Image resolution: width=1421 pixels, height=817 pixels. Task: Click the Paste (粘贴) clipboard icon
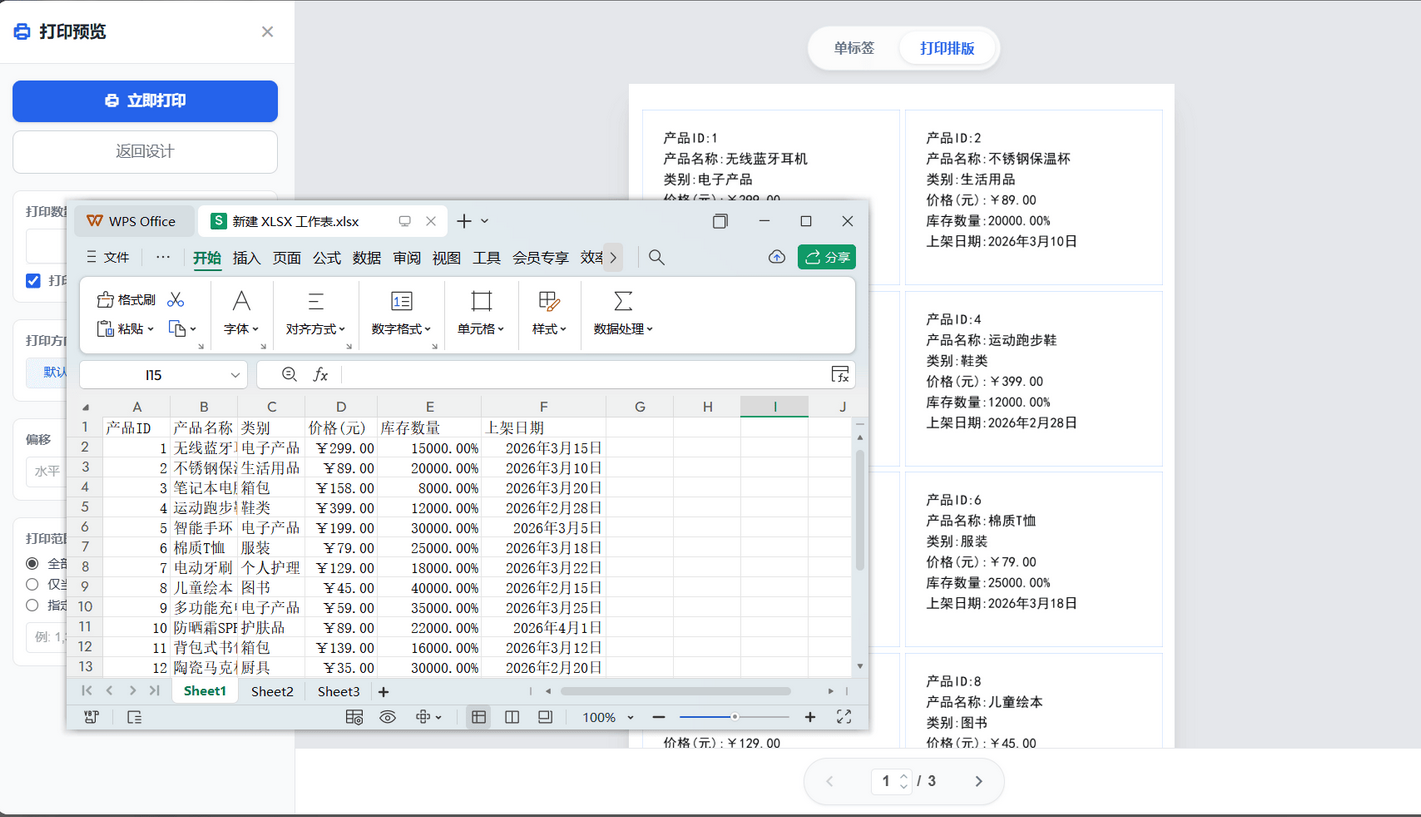(105, 329)
